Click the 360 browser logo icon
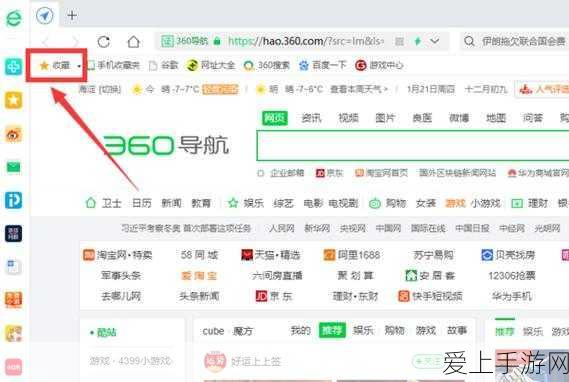 point(13,18)
